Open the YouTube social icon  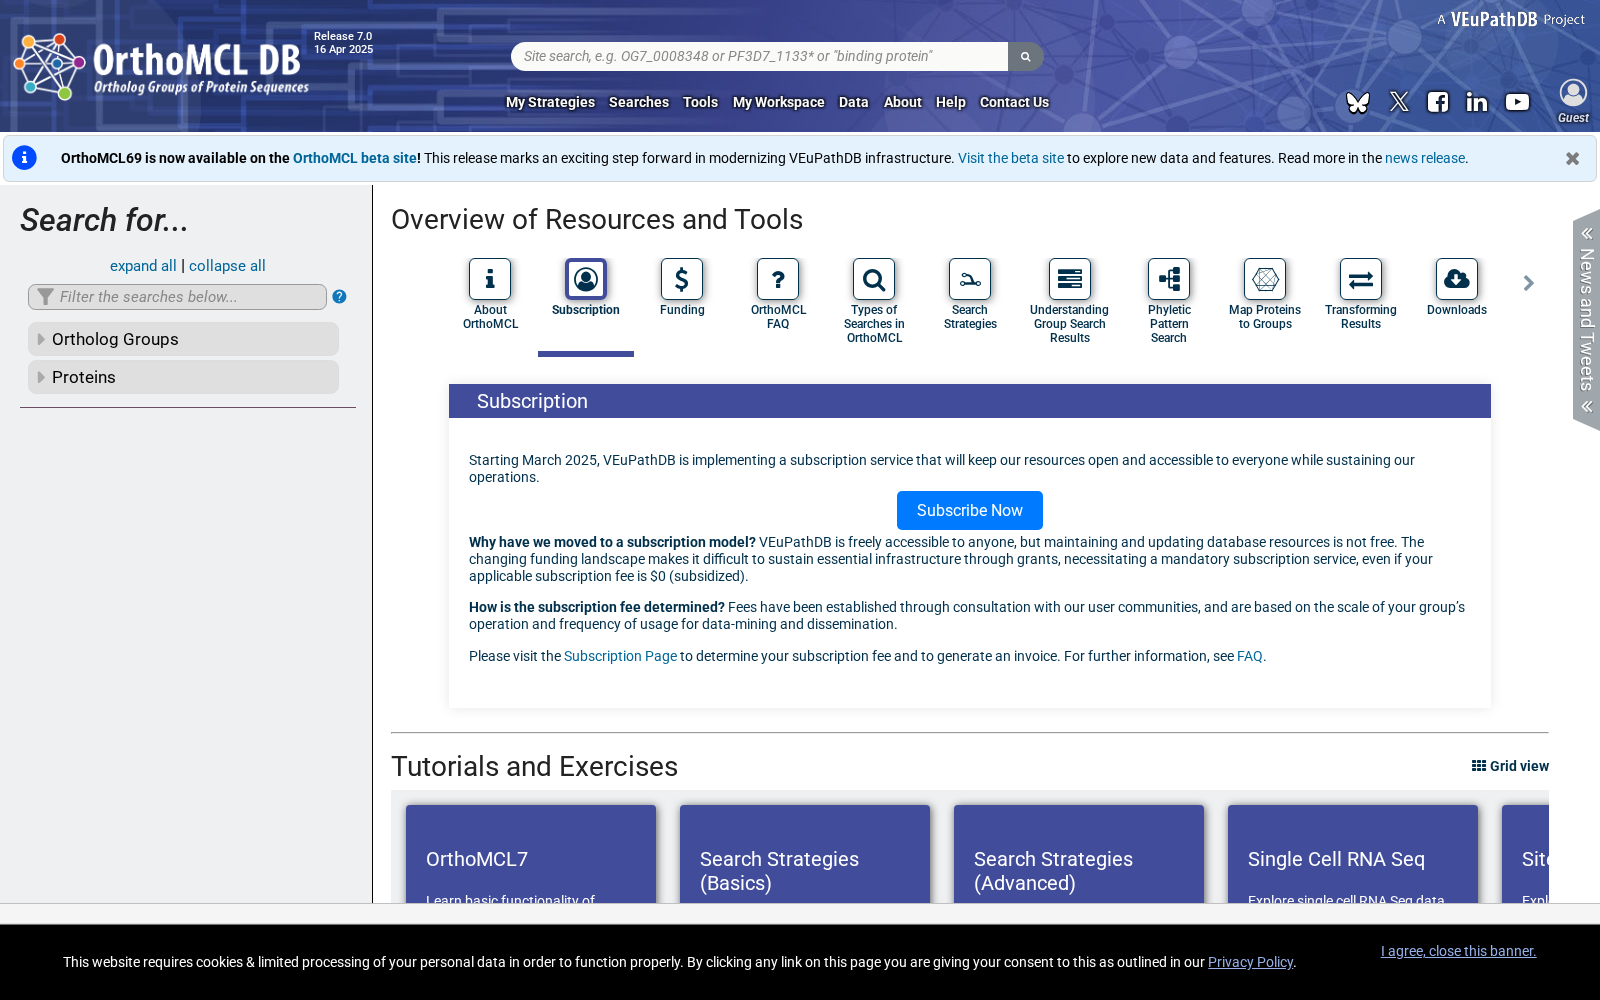point(1517,102)
